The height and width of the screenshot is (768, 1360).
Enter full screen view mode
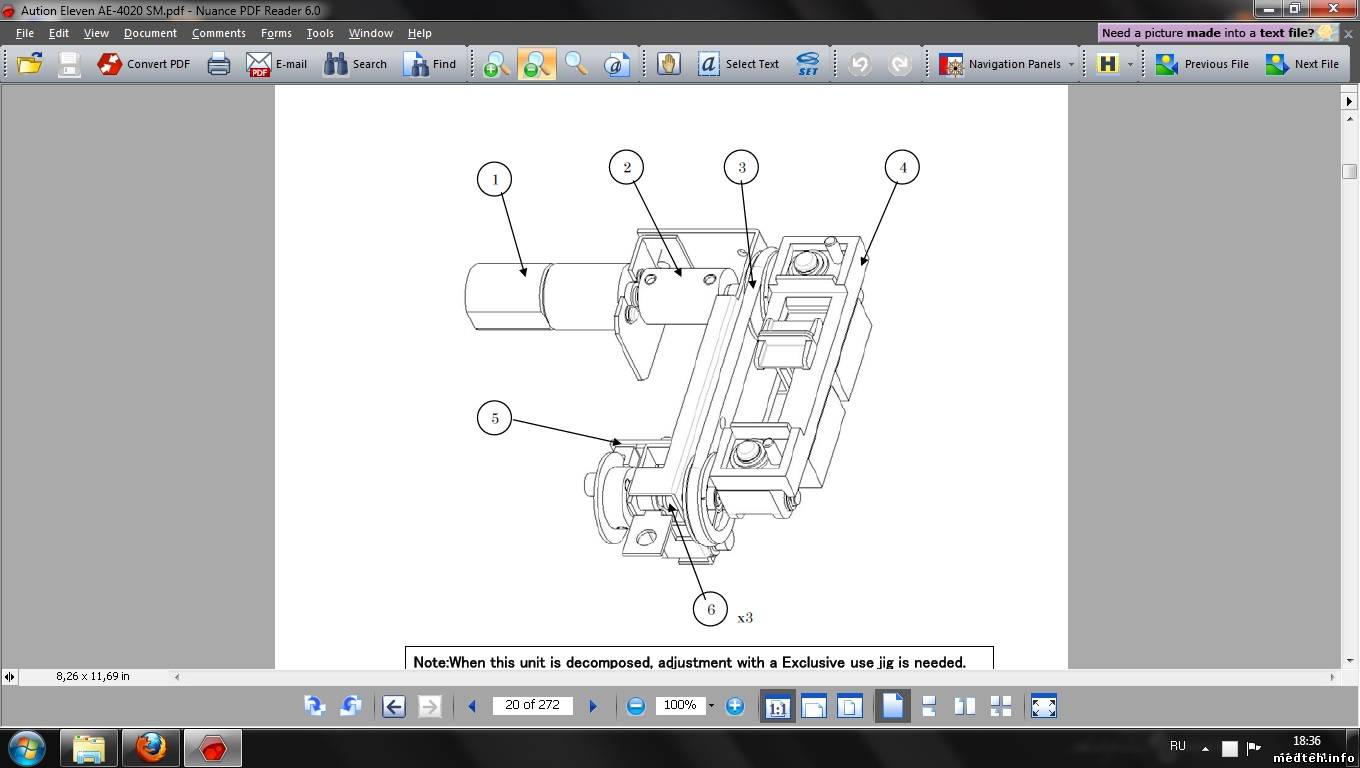1043,706
